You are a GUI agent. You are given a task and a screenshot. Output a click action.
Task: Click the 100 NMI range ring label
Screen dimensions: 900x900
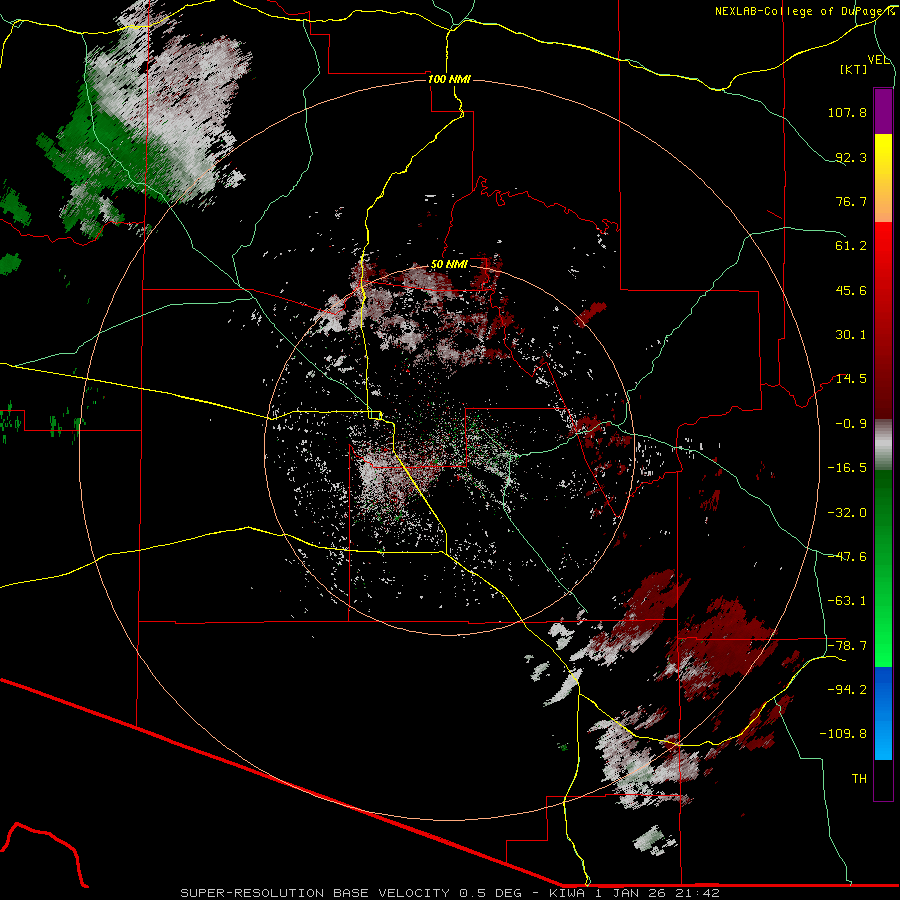point(449,79)
